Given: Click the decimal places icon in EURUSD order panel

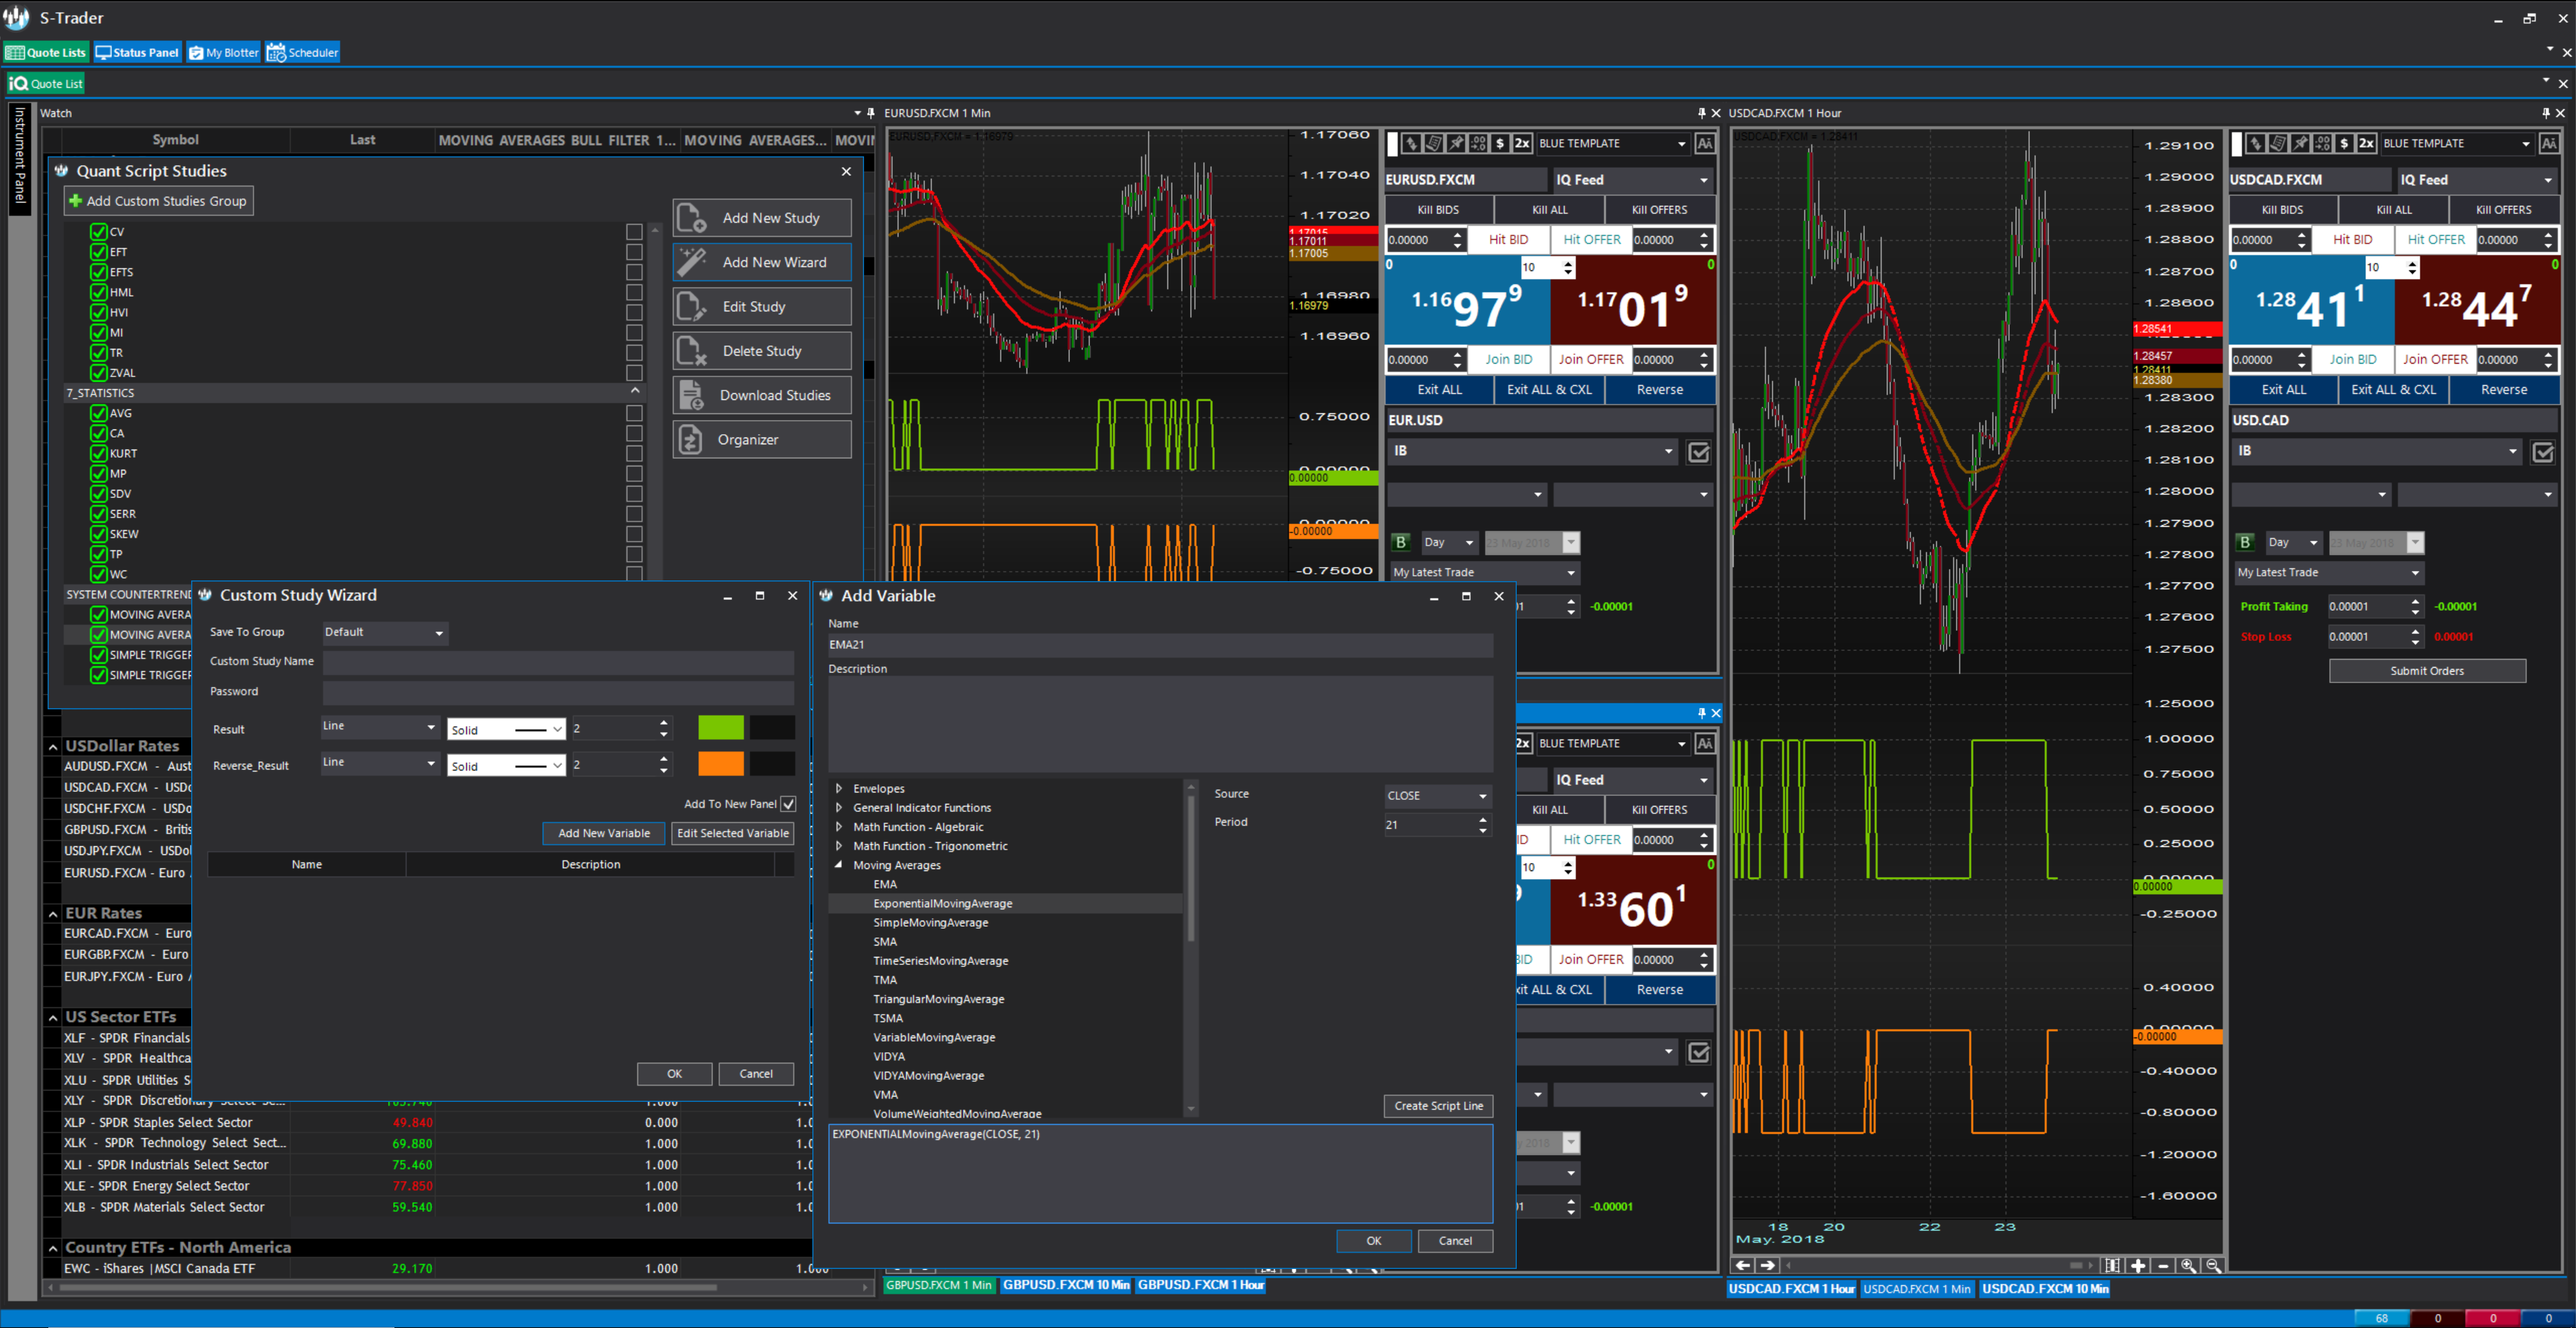Looking at the screenshot, I should (x=1478, y=144).
